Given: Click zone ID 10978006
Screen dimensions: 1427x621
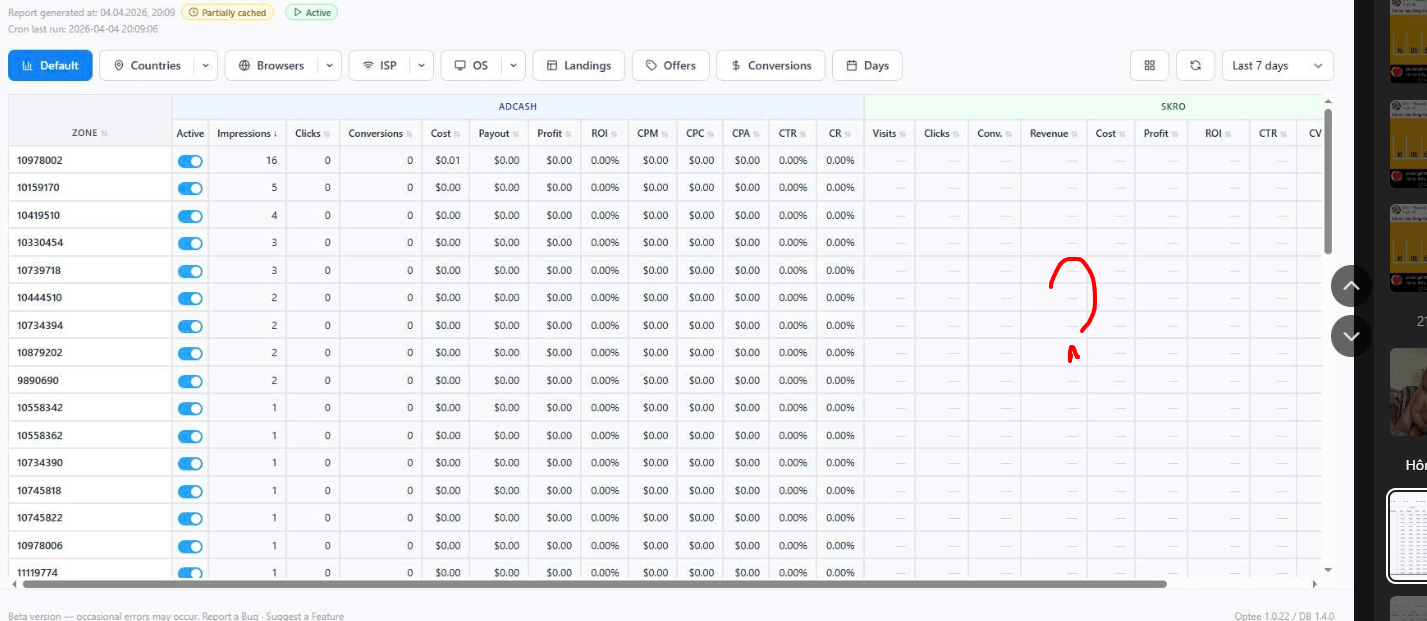Looking at the screenshot, I should tap(40, 545).
